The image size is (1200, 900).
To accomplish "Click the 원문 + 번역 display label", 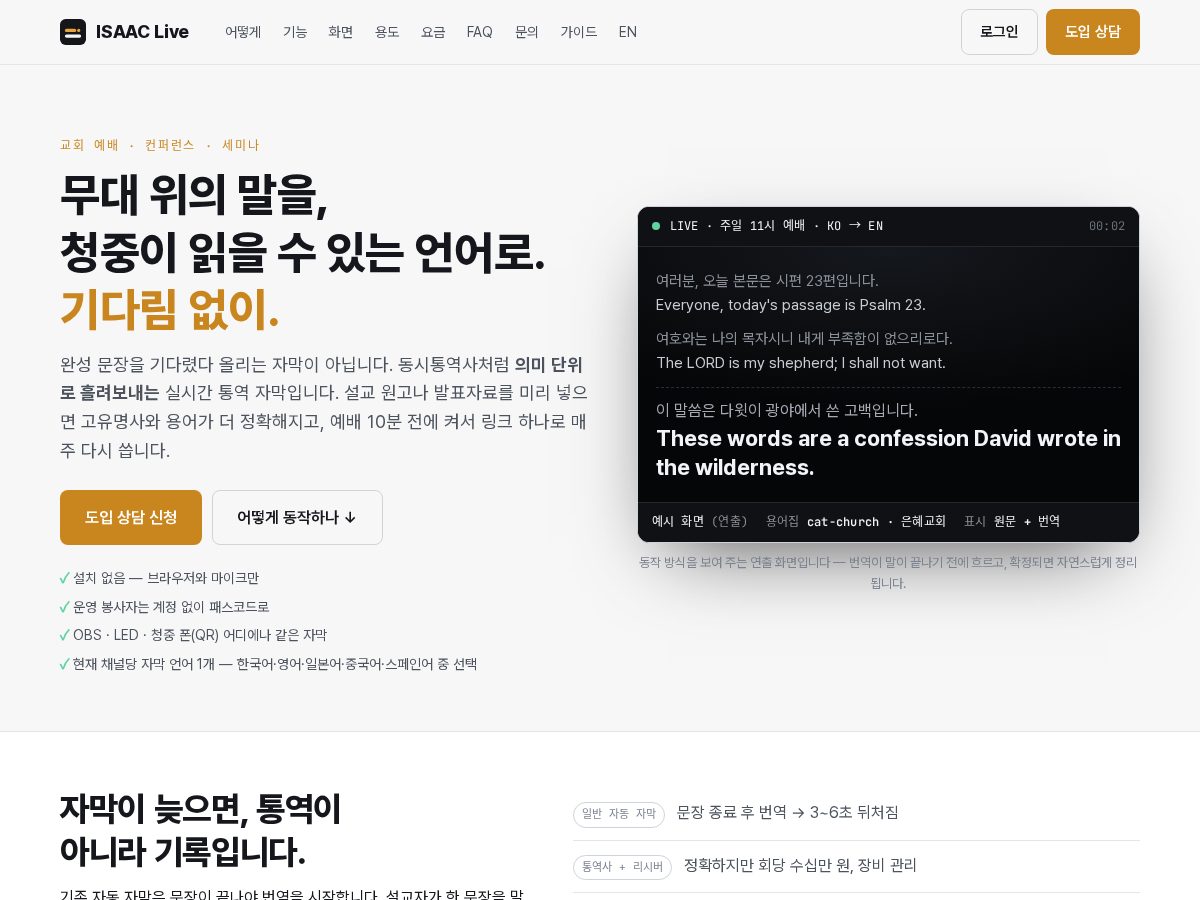I will [x=1027, y=521].
